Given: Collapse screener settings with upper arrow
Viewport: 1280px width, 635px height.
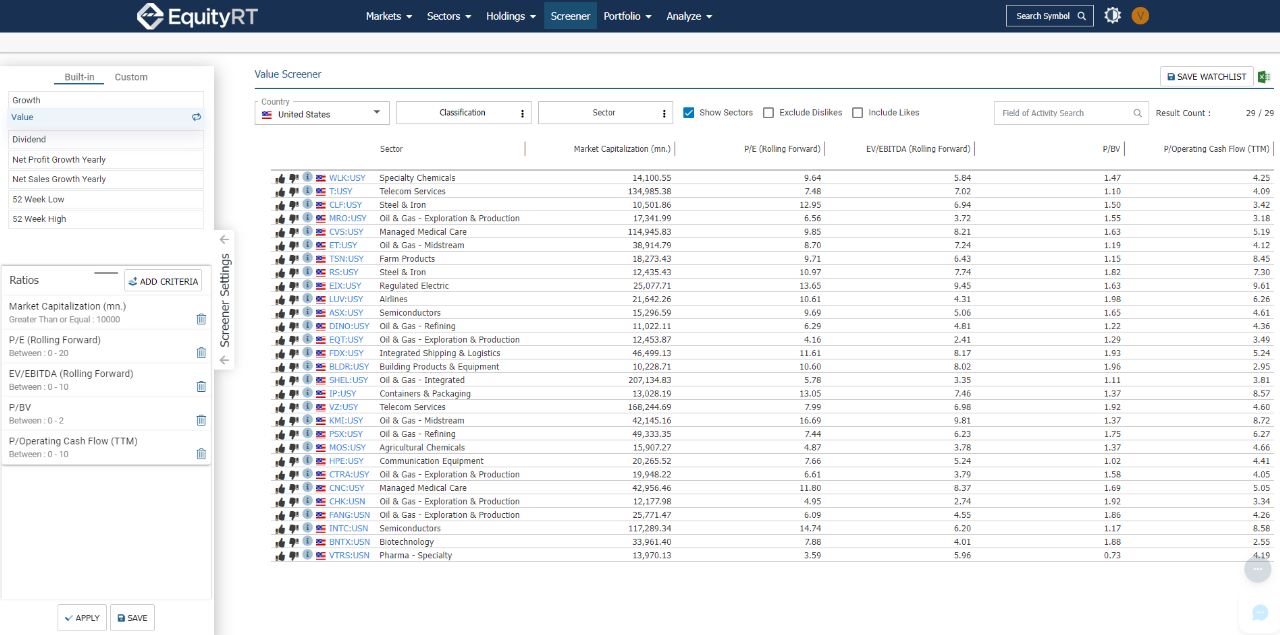Looking at the screenshot, I should 224,239.
